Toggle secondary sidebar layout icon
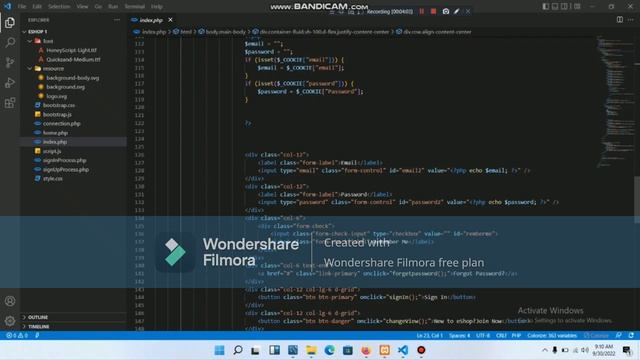The height and width of the screenshot is (360, 640). [564, 7]
